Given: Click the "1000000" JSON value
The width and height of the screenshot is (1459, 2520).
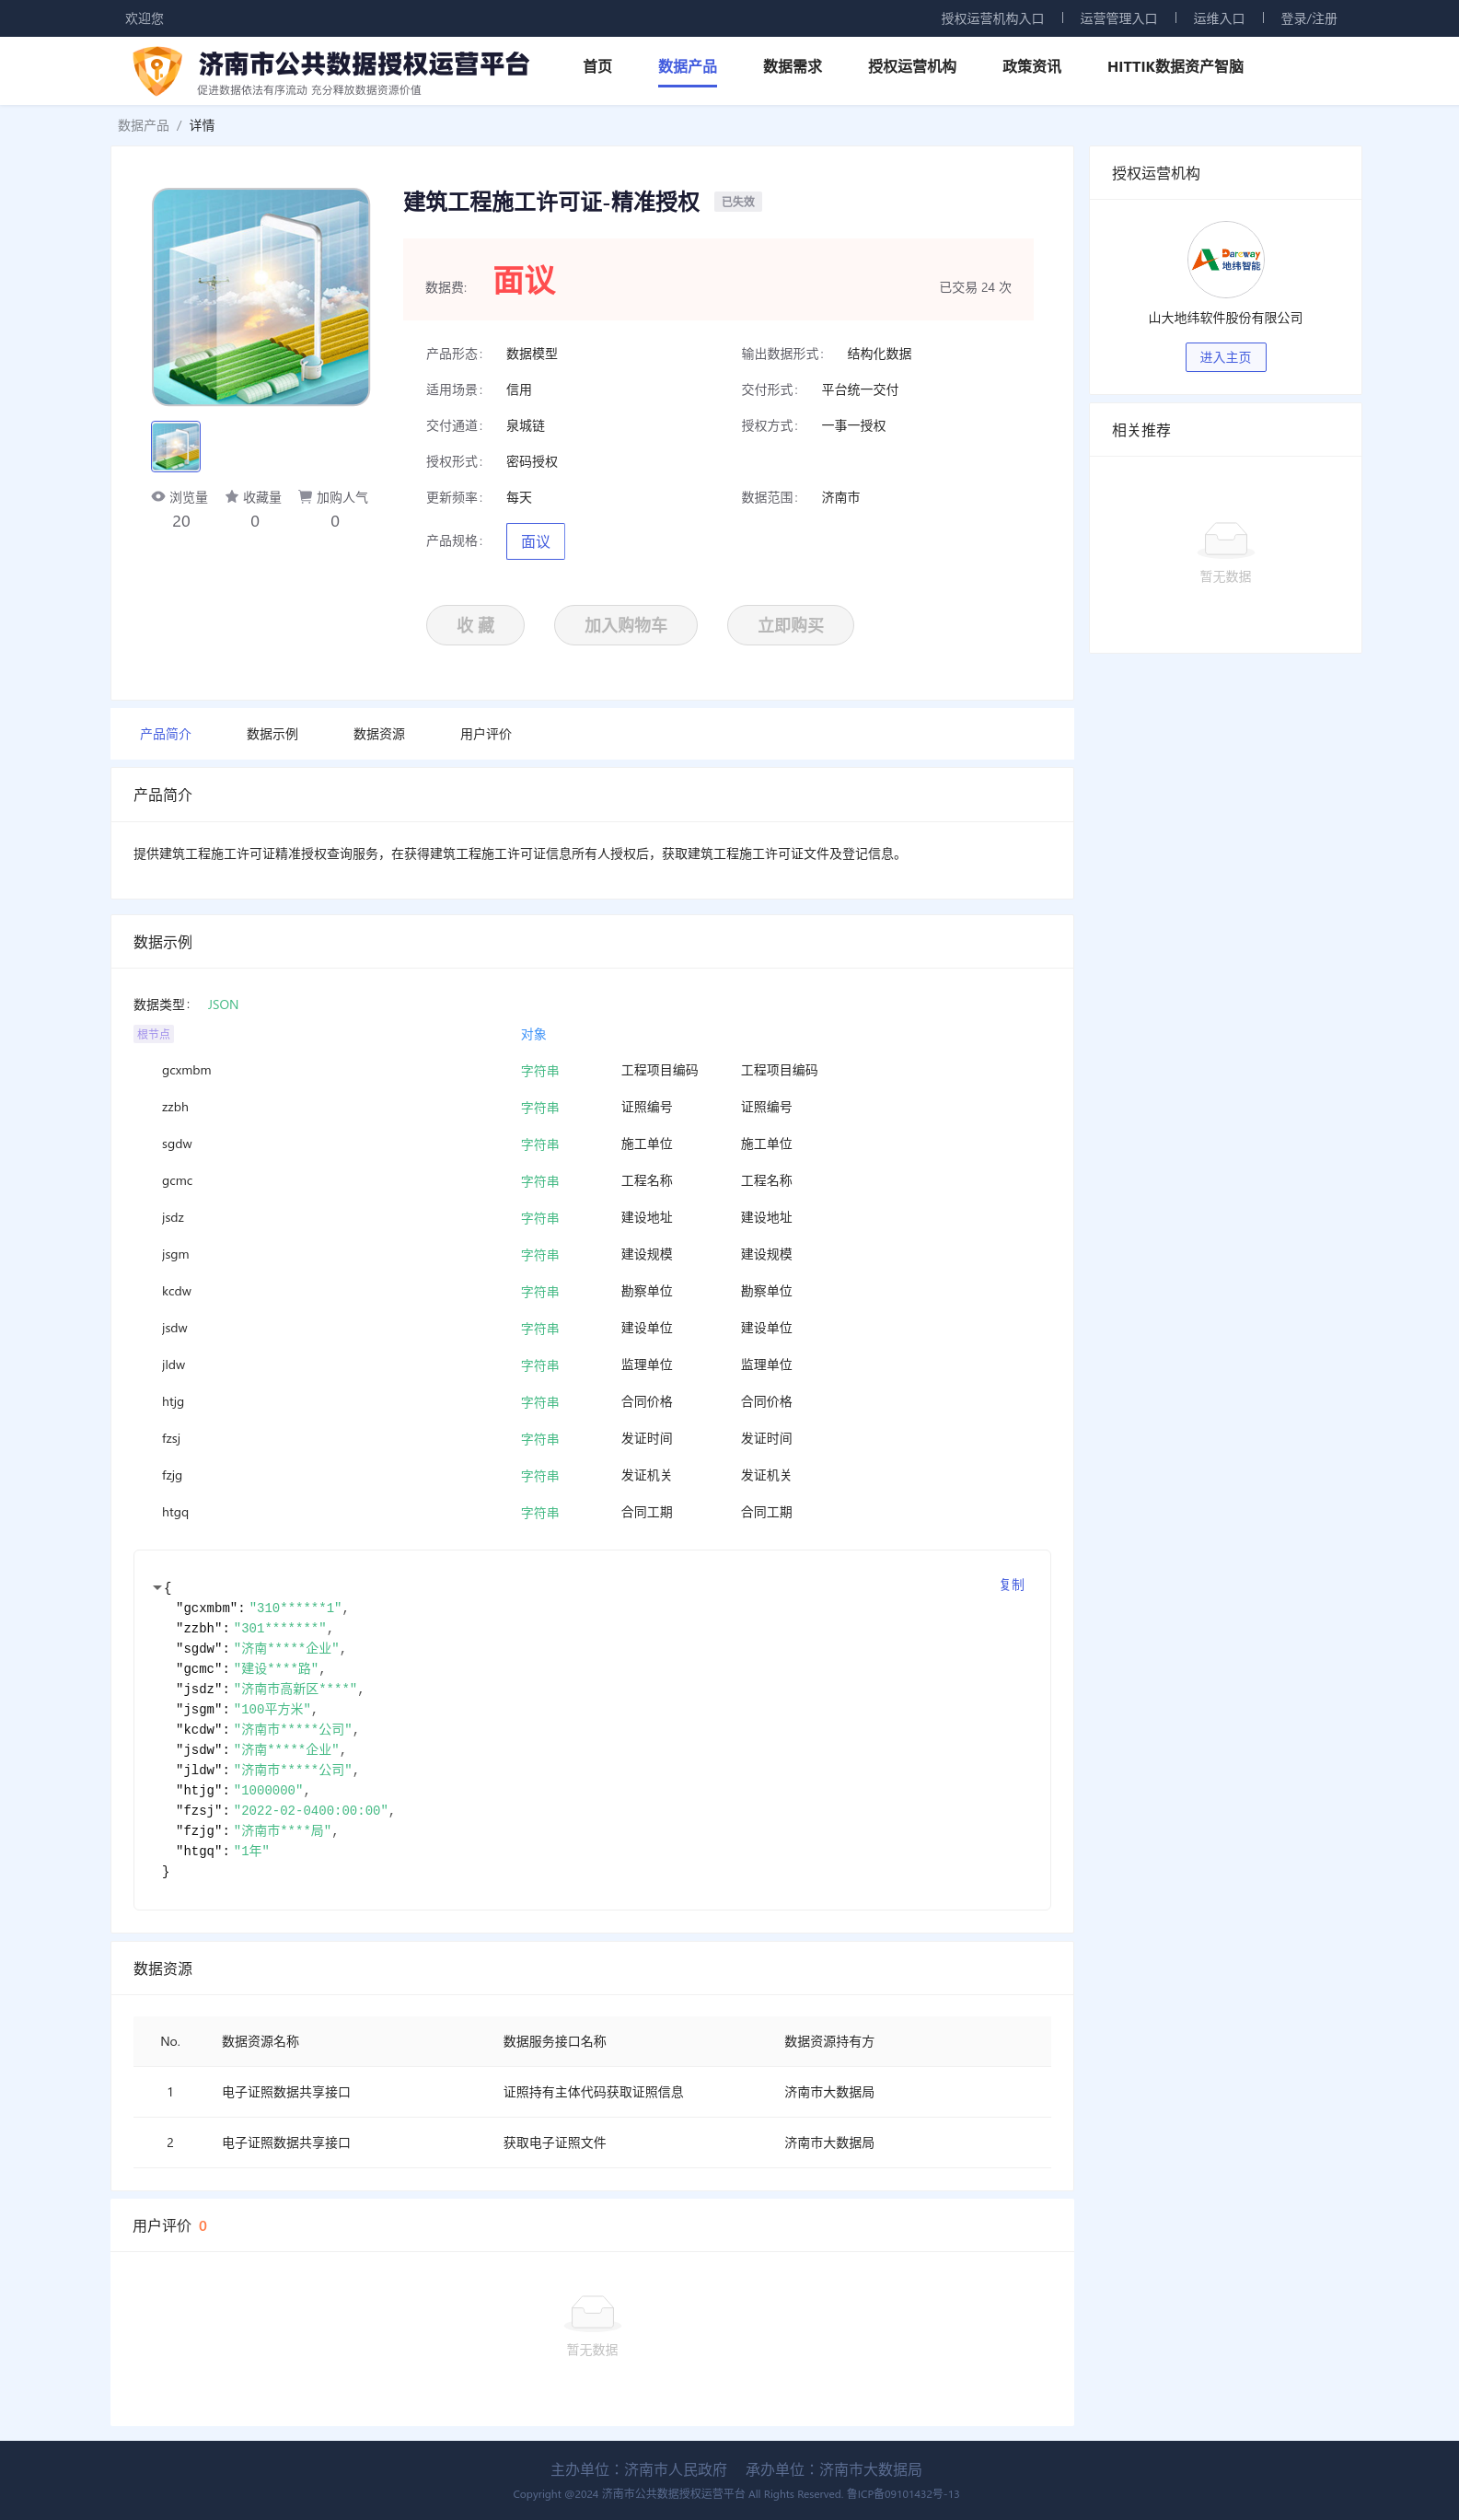Looking at the screenshot, I should coord(268,1790).
